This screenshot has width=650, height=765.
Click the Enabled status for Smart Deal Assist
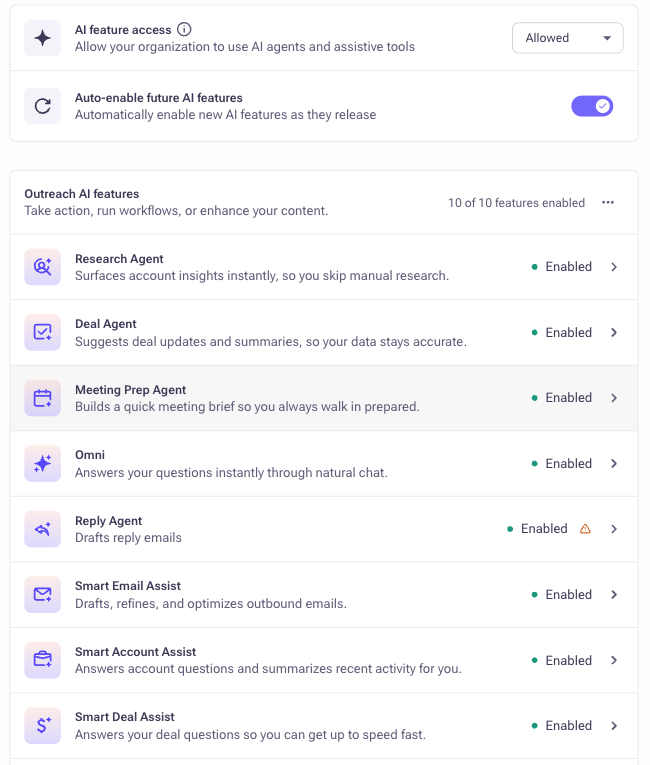coord(562,725)
